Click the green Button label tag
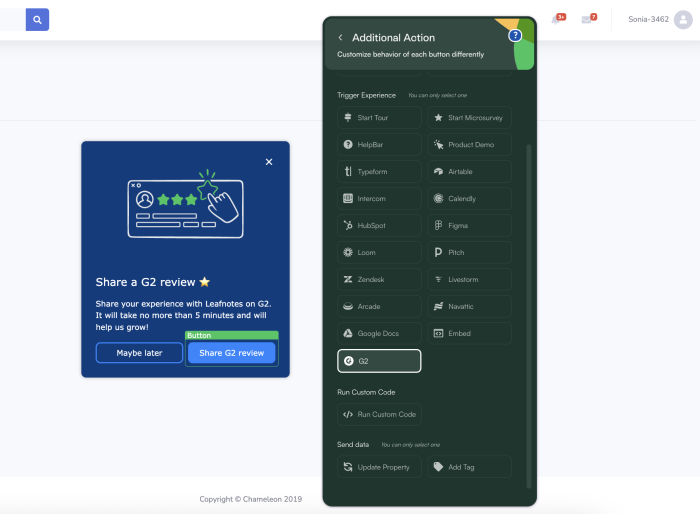Viewport: 700px width, 514px height. click(232, 335)
